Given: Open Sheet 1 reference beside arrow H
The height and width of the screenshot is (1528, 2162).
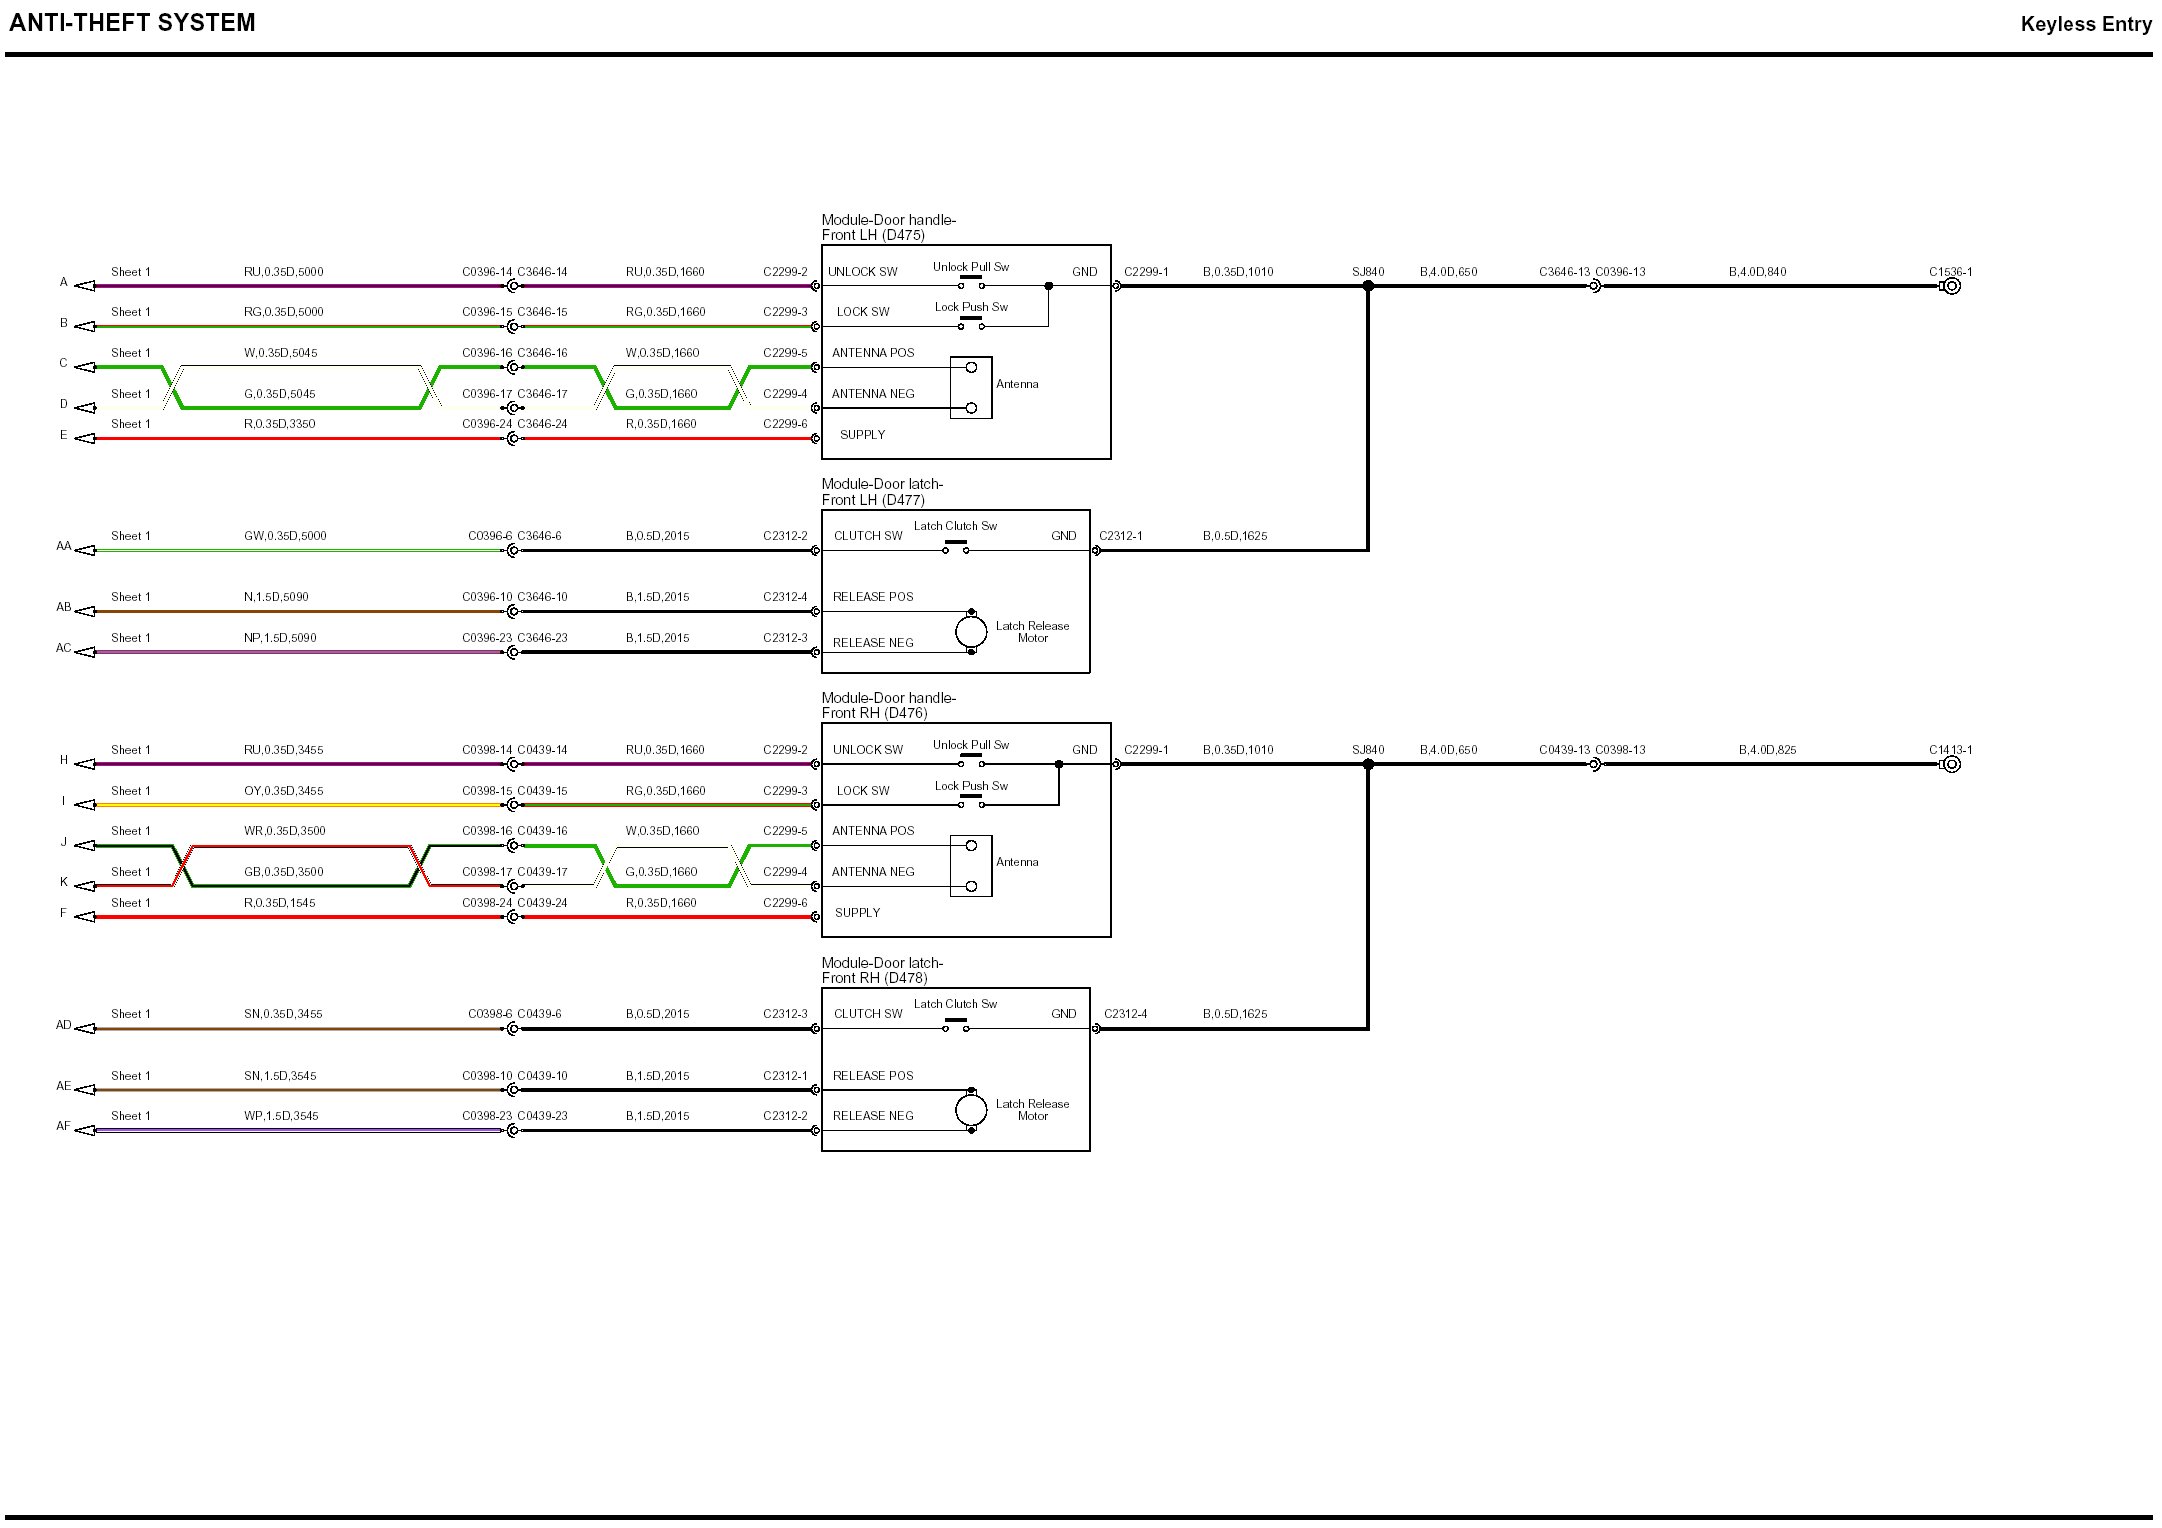Looking at the screenshot, I should coord(131,750).
